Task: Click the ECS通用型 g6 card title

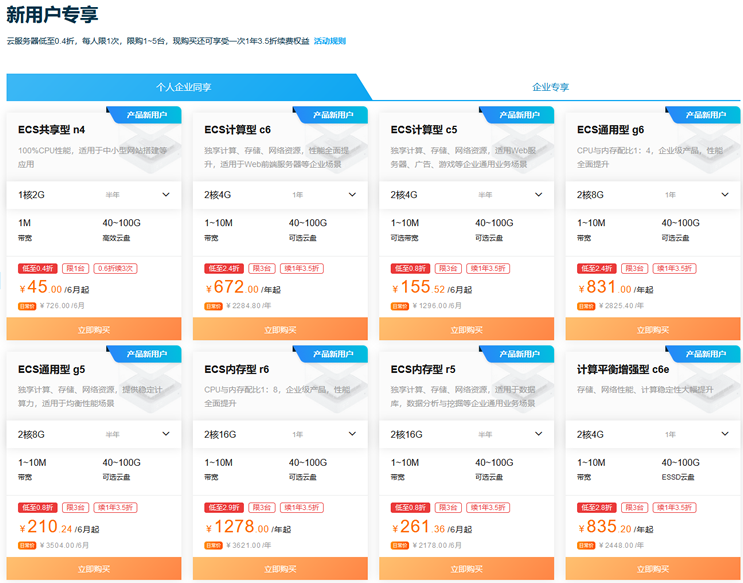Action: pyautogui.click(x=610, y=130)
